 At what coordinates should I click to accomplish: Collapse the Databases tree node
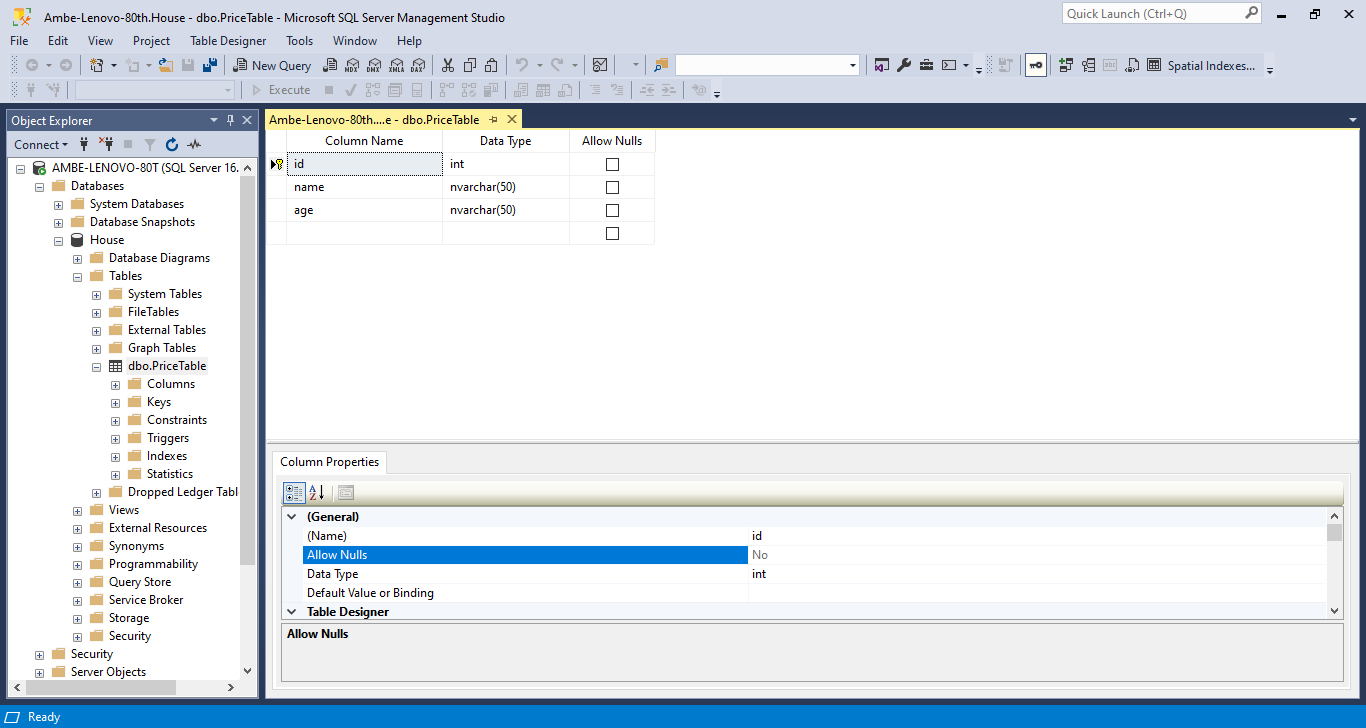tap(39, 186)
